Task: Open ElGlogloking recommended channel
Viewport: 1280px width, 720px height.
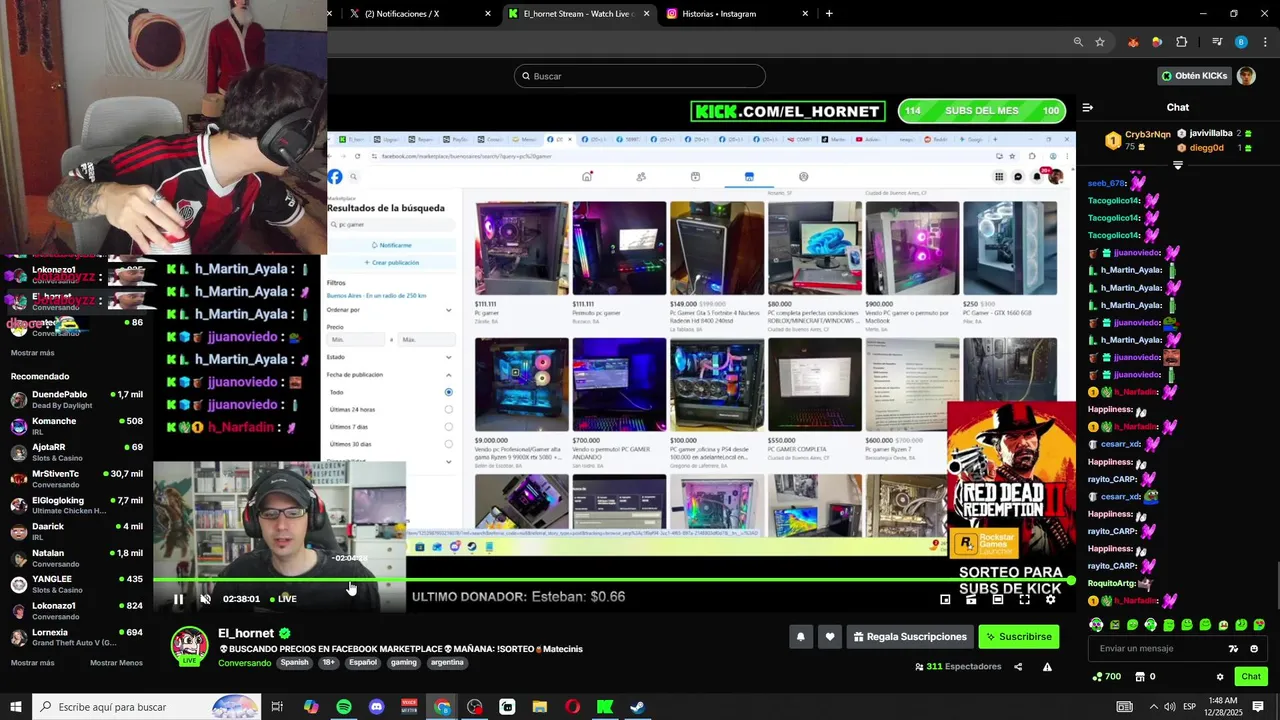Action: tap(76, 505)
